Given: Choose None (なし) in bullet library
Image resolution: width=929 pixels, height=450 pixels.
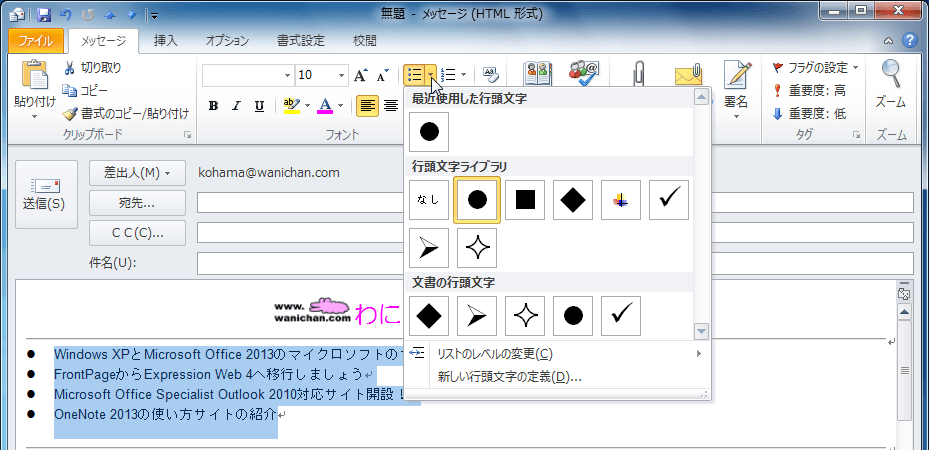Looking at the screenshot, I should (429, 200).
